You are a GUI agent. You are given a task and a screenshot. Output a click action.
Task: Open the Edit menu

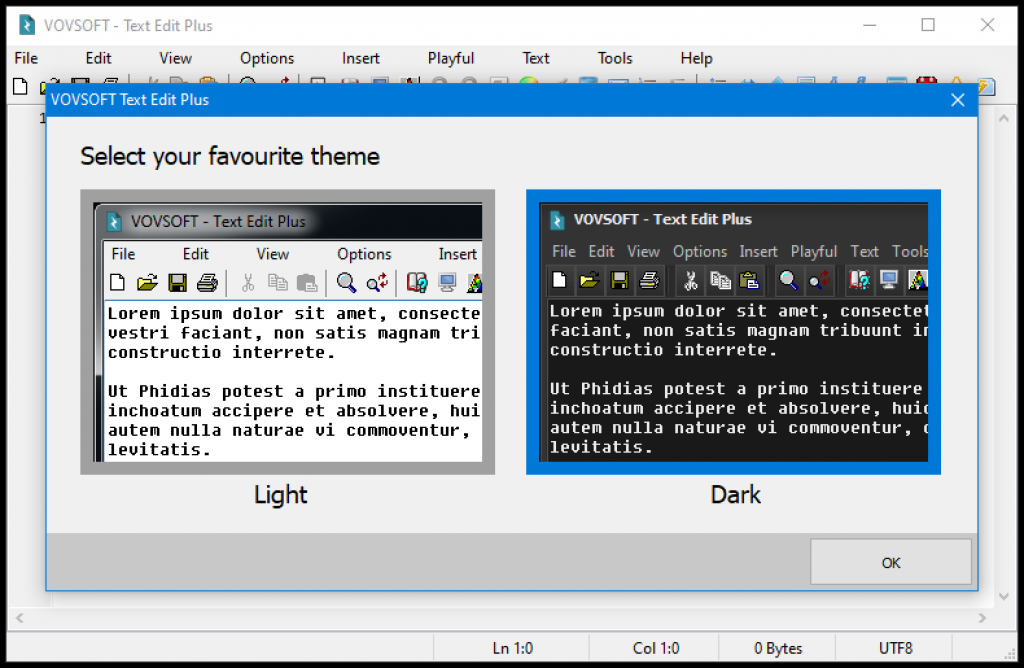(98, 58)
